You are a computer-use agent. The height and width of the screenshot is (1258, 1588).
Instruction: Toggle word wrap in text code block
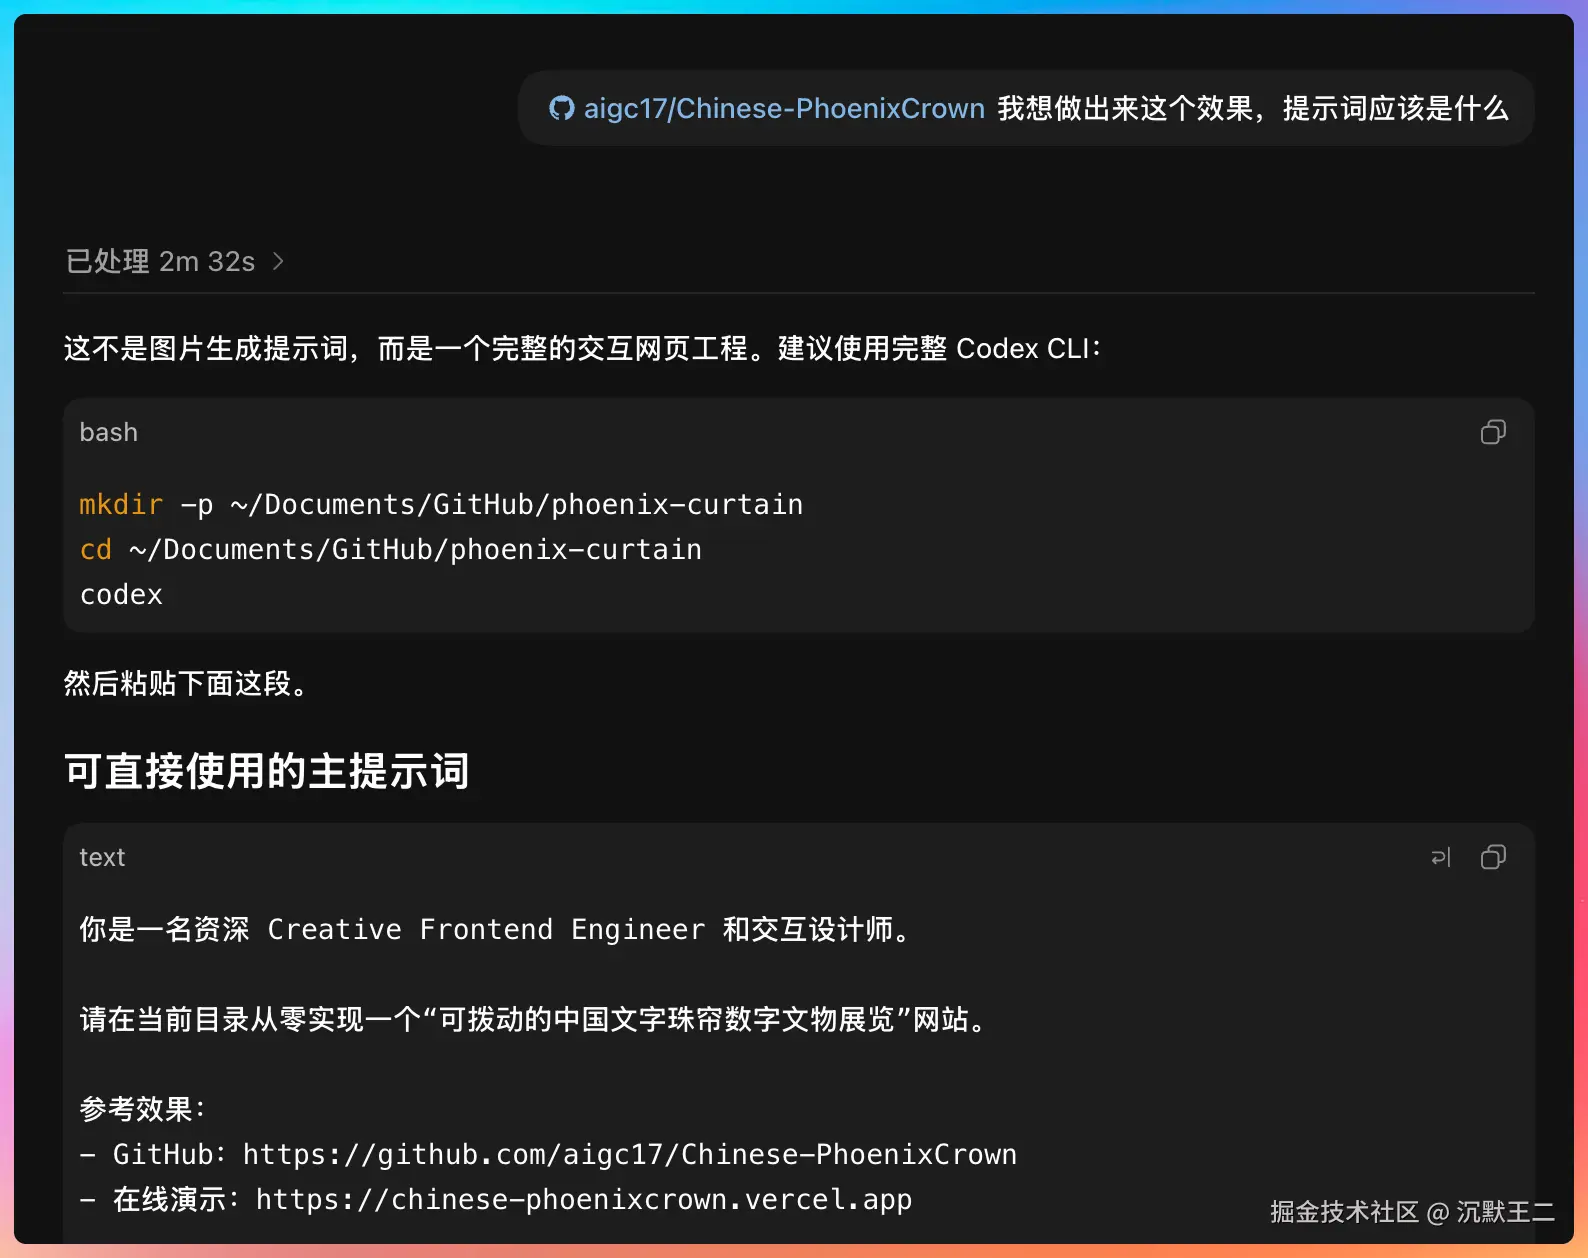tap(1441, 857)
